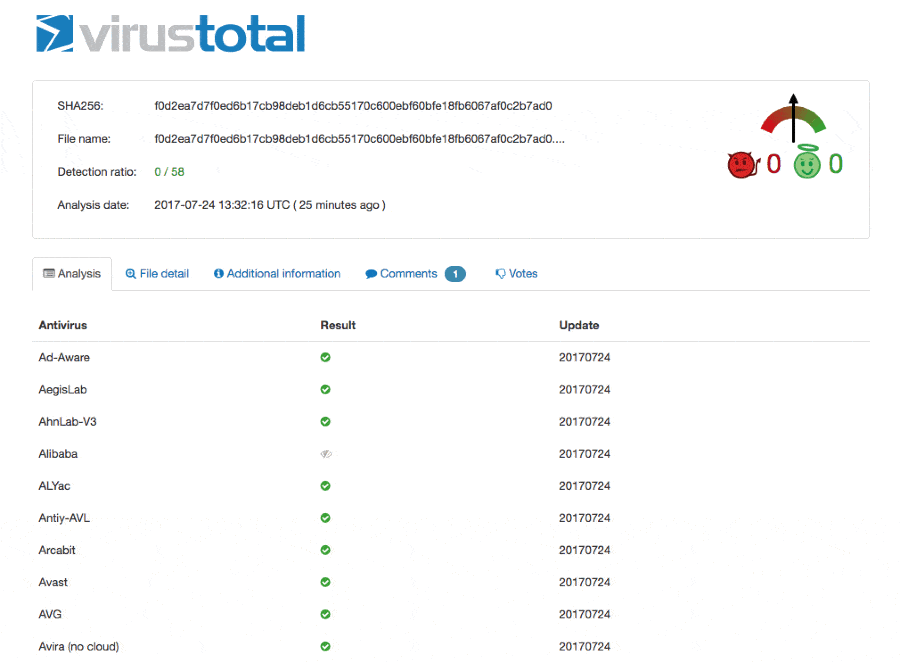Click the green harmless vote count
This screenshot has width=900, height=662.
(x=836, y=164)
